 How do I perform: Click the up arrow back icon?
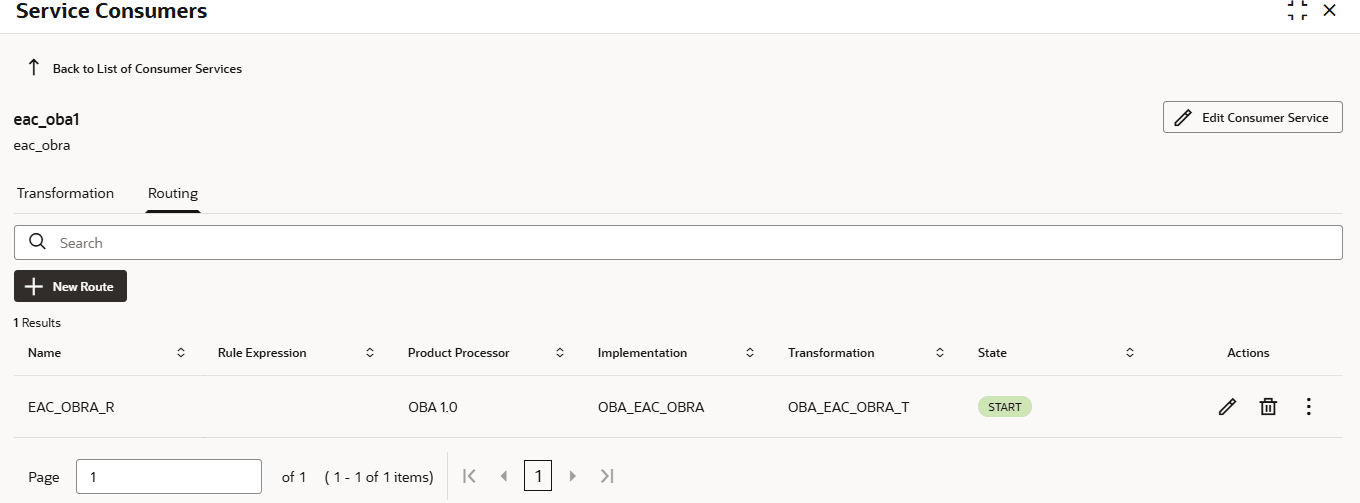tap(33, 68)
